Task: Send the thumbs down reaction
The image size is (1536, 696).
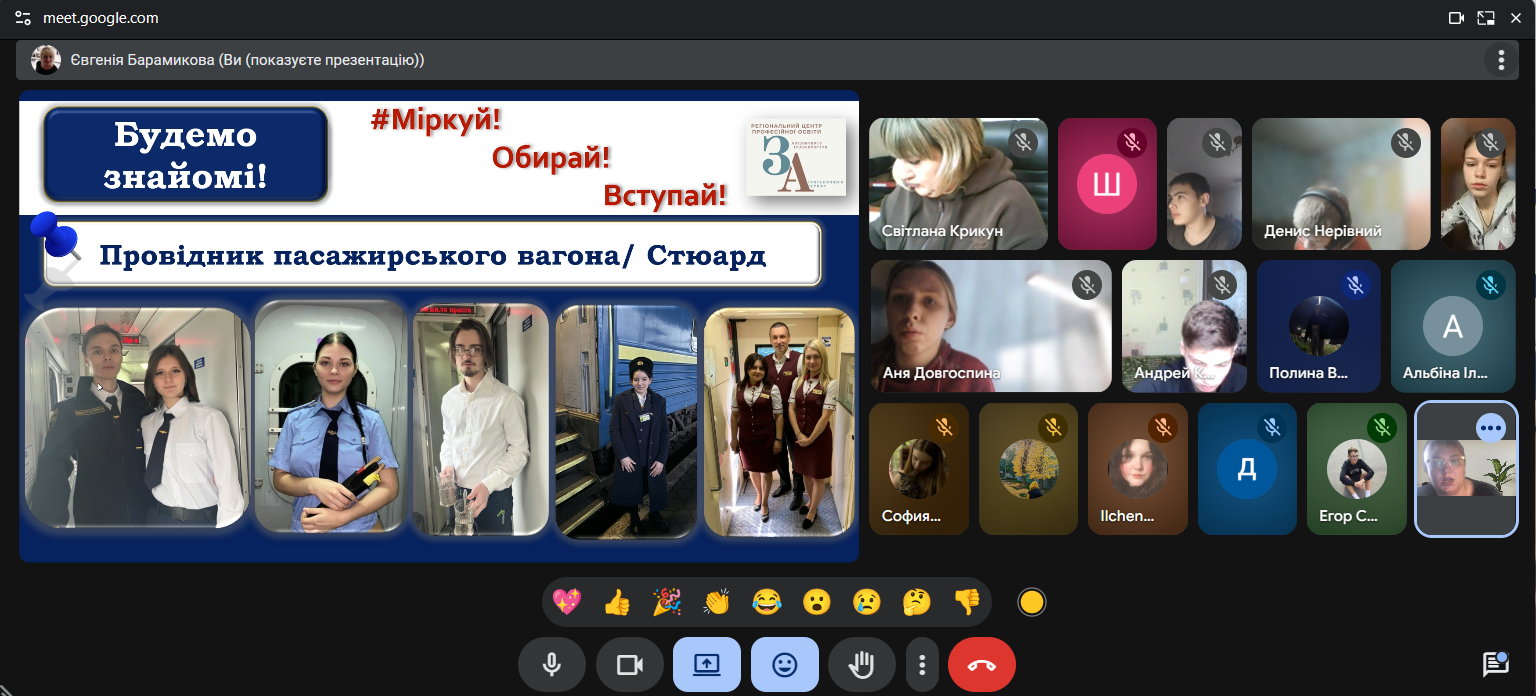Action: (966, 602)
